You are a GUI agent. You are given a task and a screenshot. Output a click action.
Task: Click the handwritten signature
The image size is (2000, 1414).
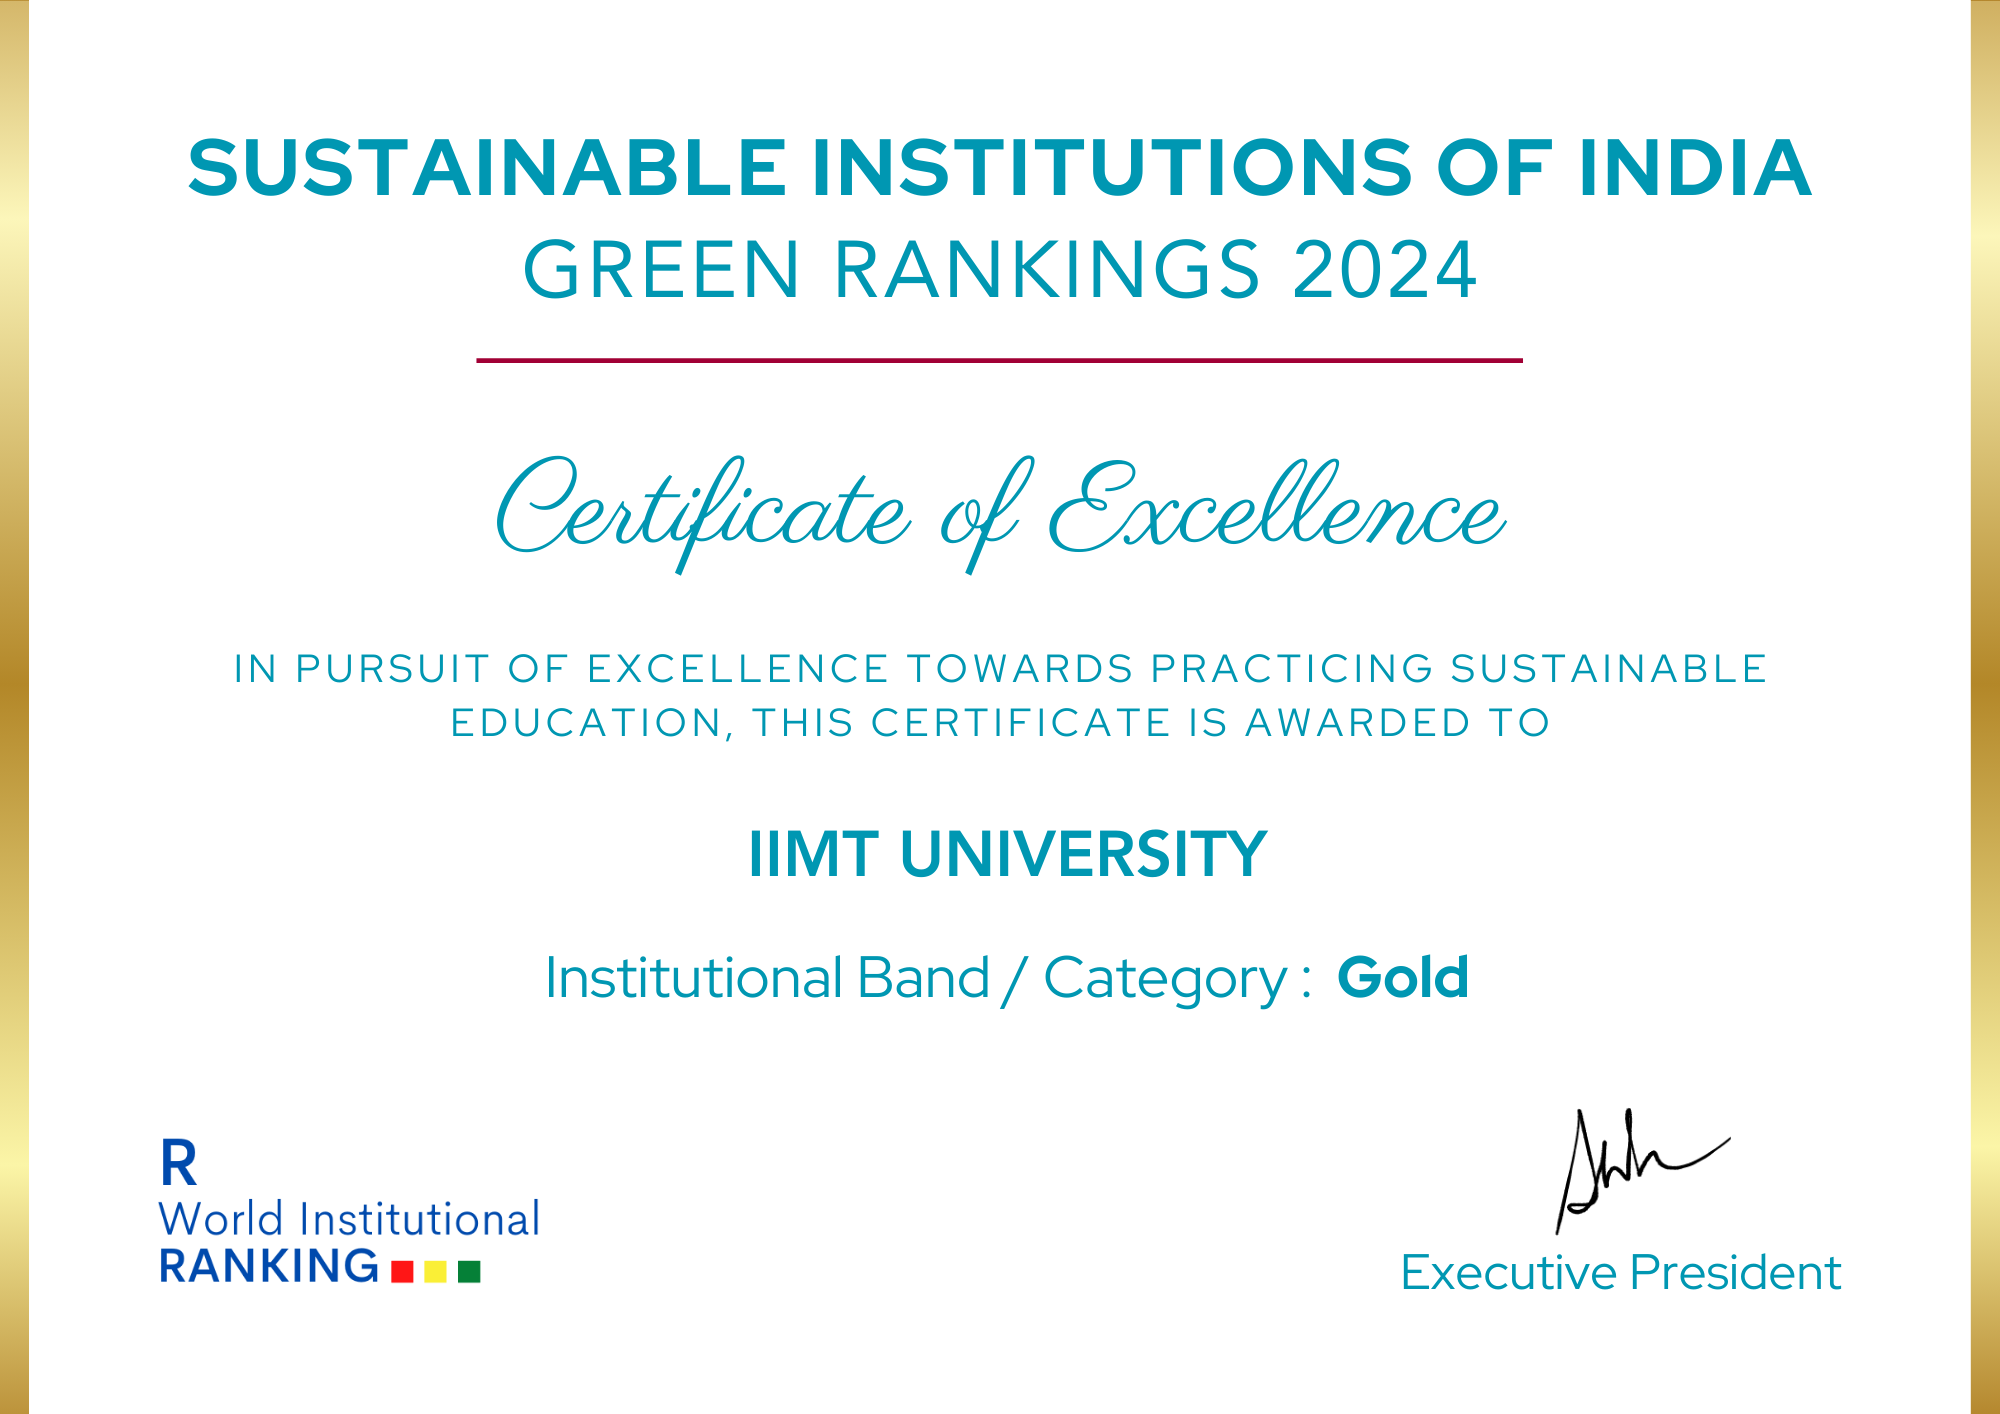(x=1642, y=1171)
